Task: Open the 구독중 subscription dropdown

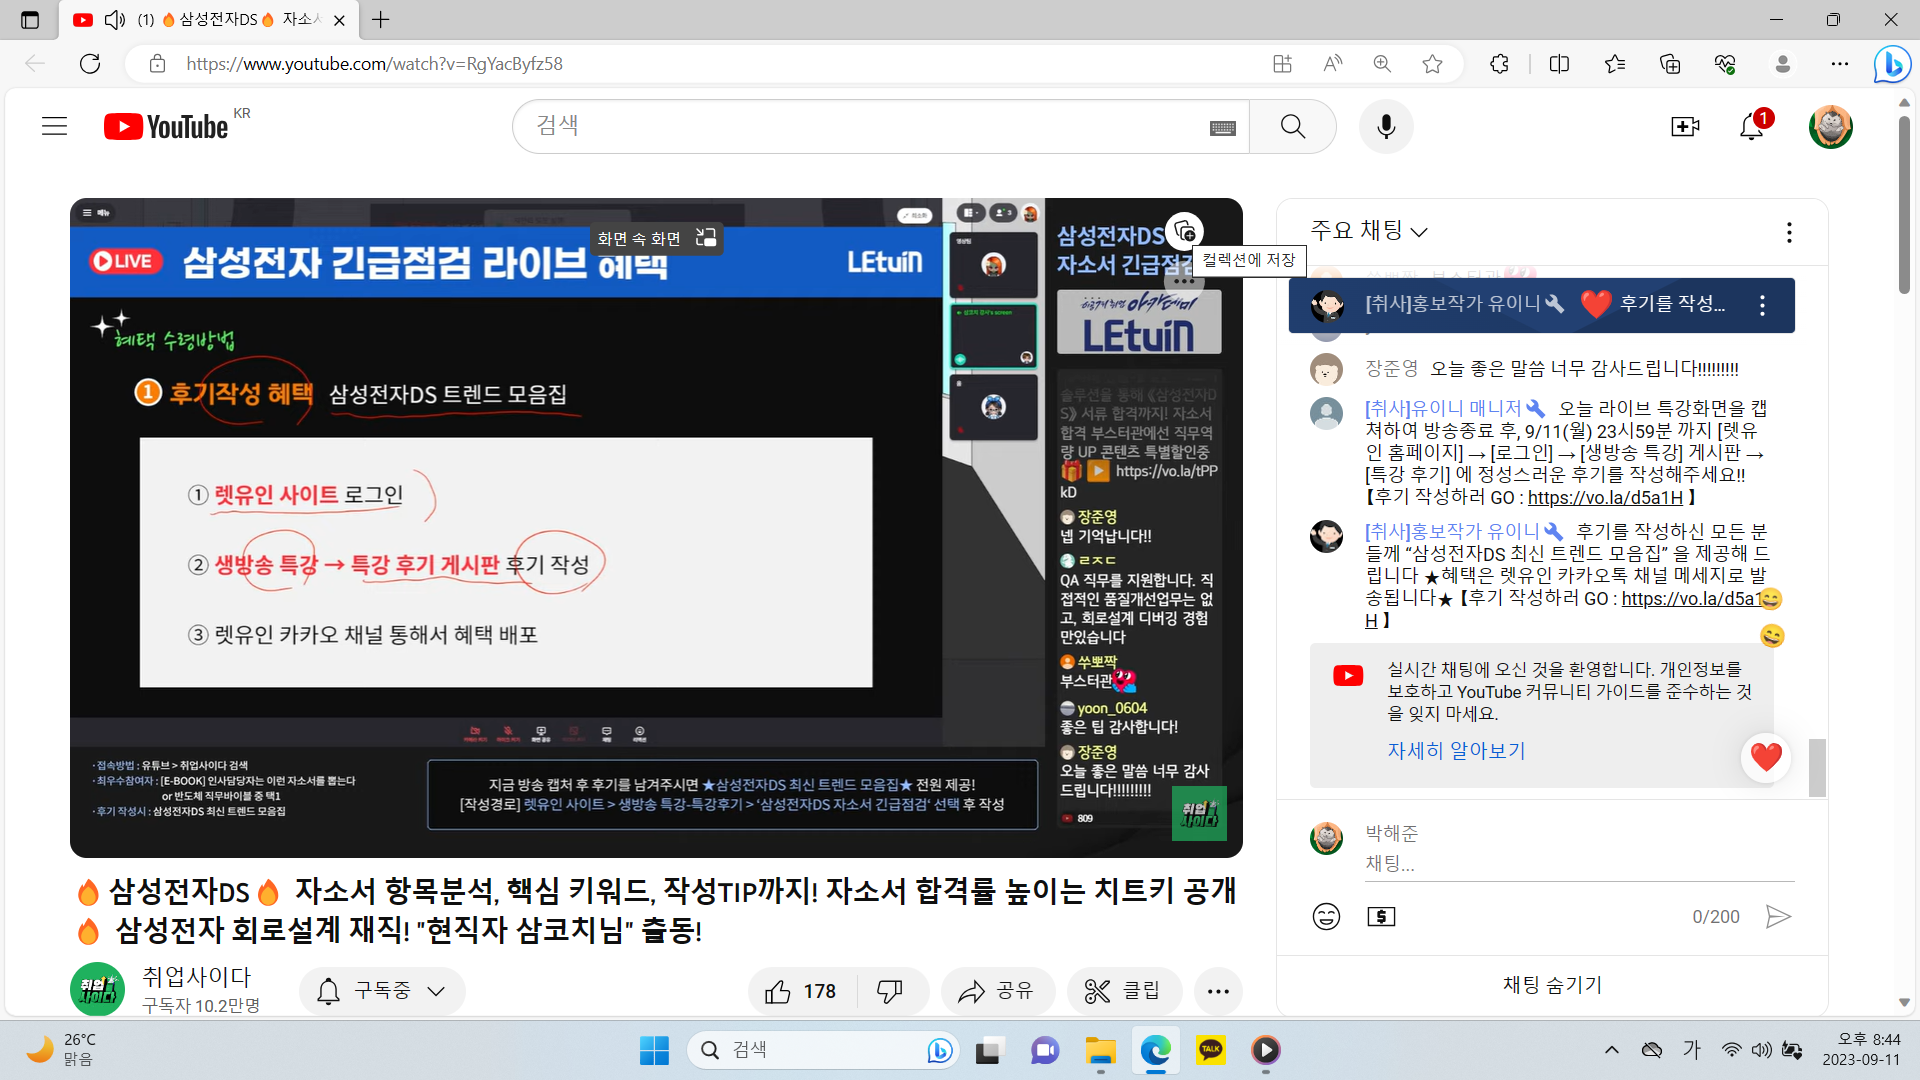Action: click(x=382, y=991)
